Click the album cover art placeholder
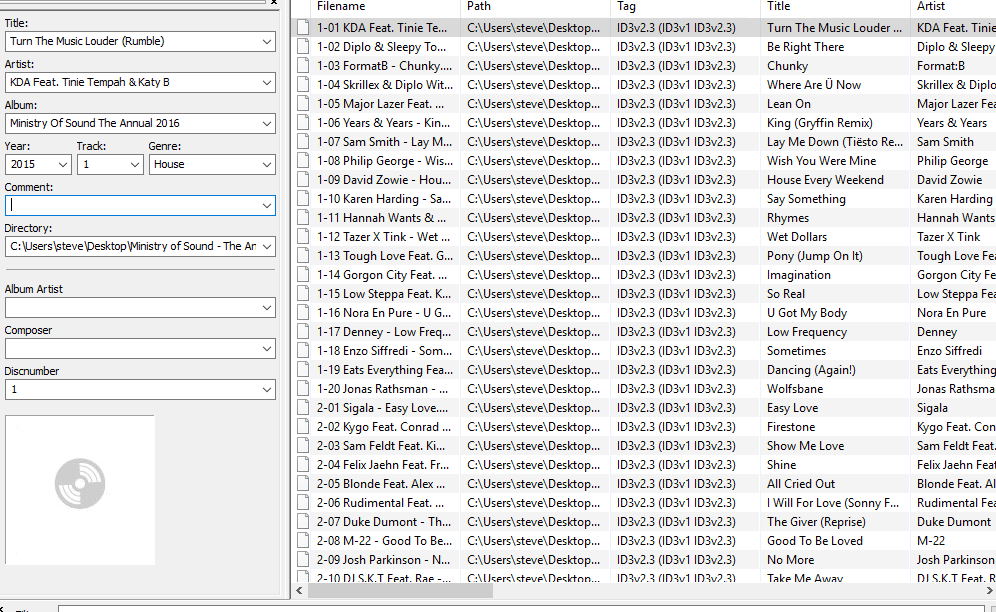Viewport: 996px width, 612px height. pos(80,490)
